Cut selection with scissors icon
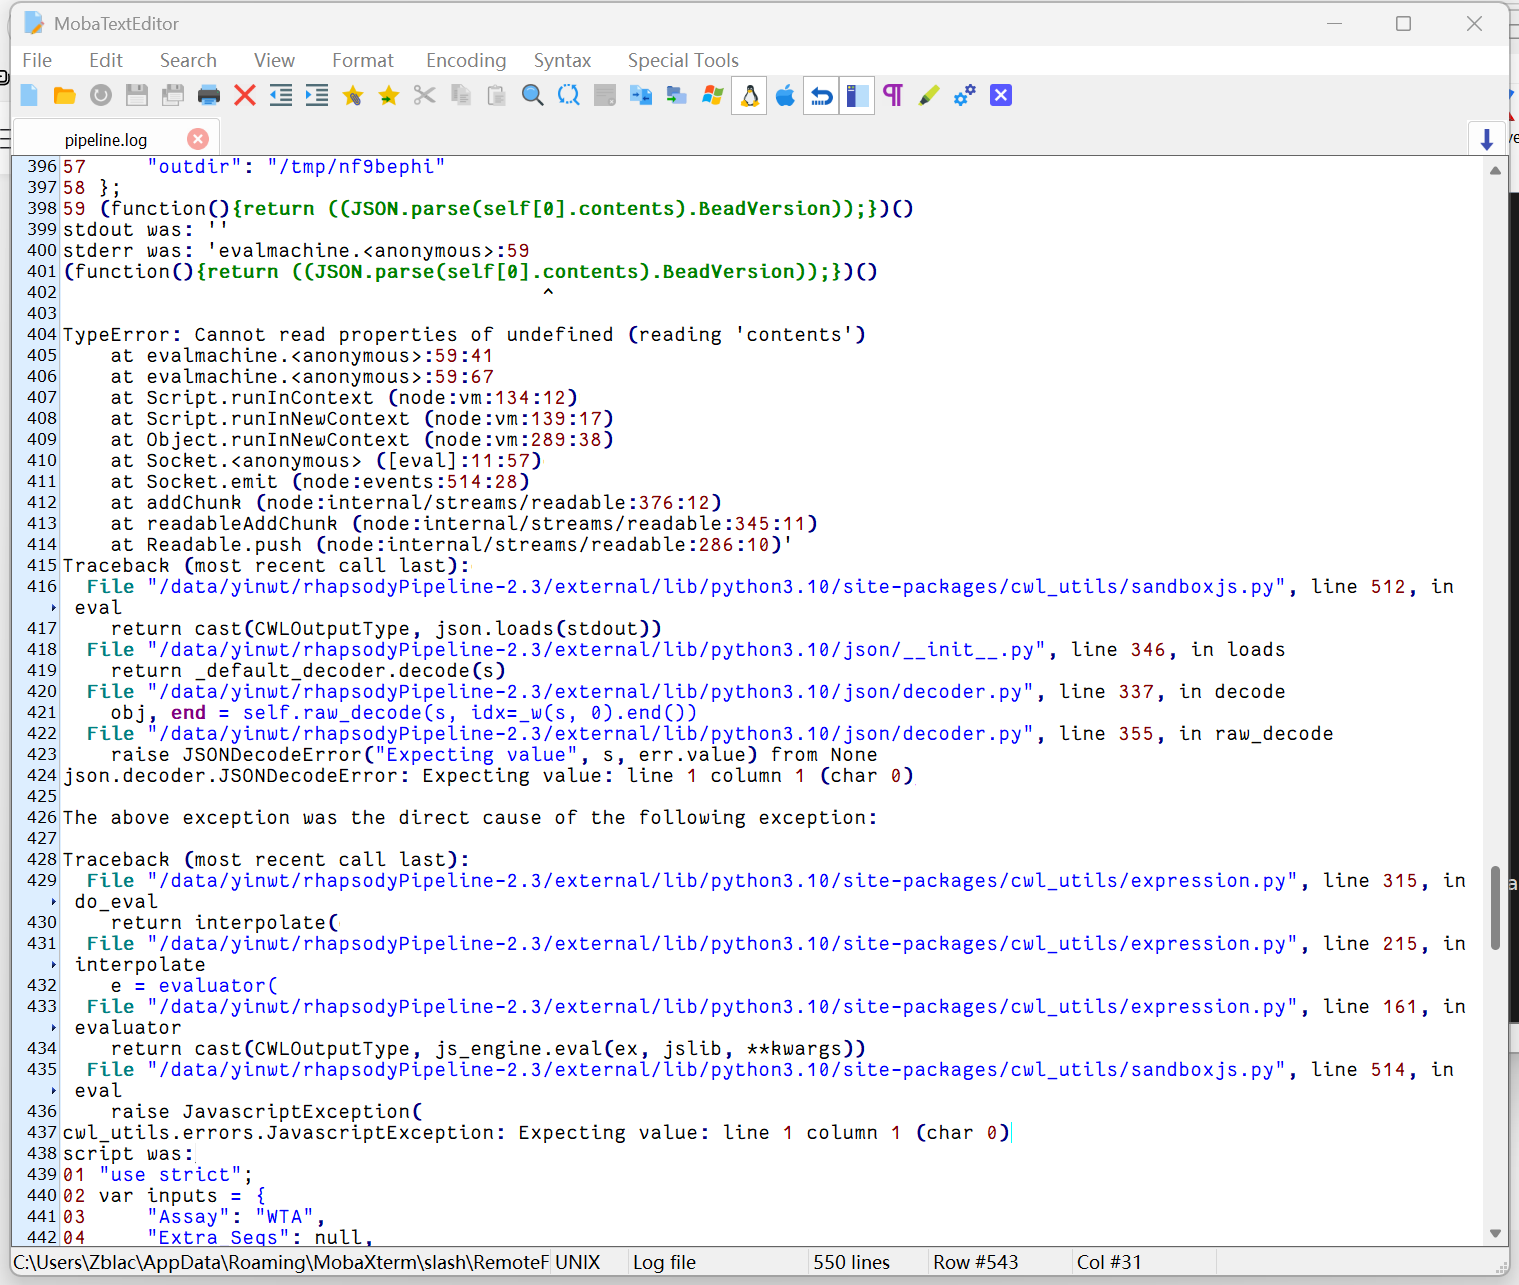 (425, 95)
